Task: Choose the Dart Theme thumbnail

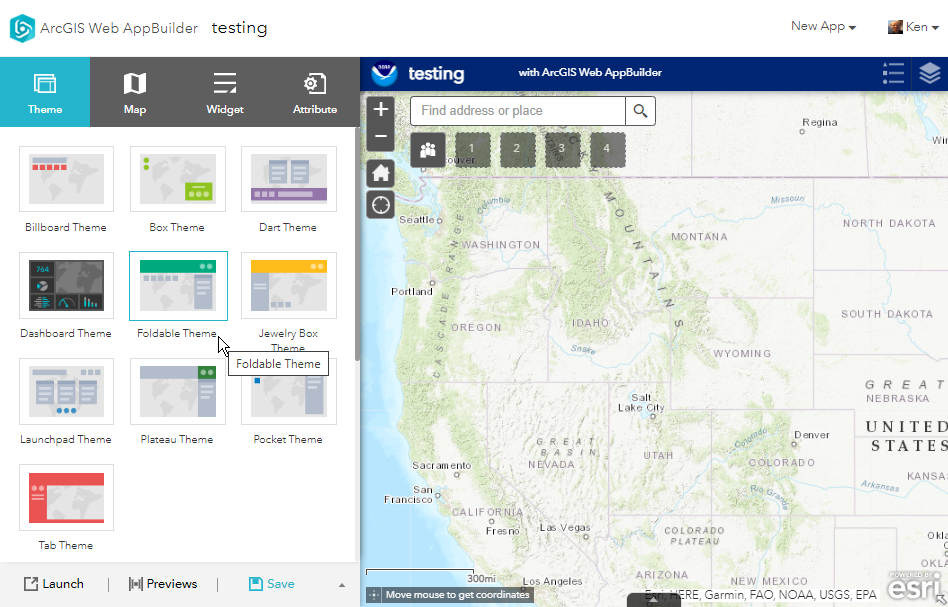Action: pyautogui.click(x=289, y=179)
